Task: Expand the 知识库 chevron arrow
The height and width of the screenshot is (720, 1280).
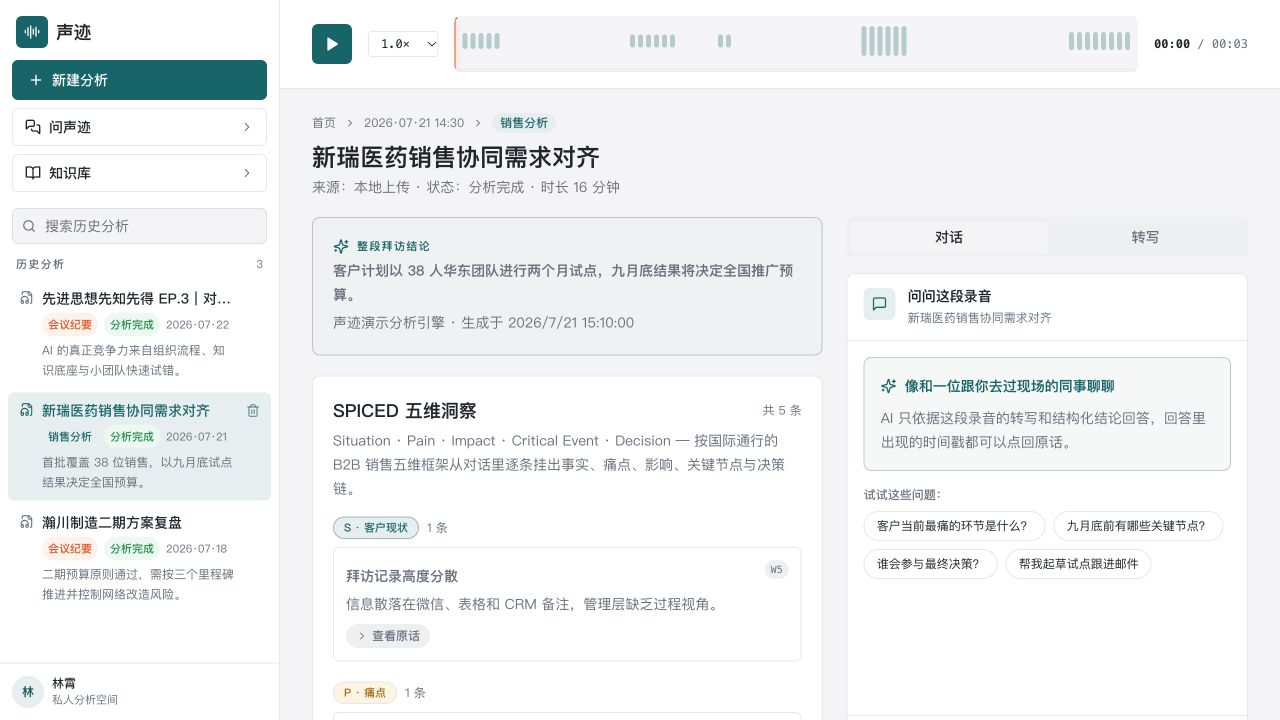Action: 247,173
